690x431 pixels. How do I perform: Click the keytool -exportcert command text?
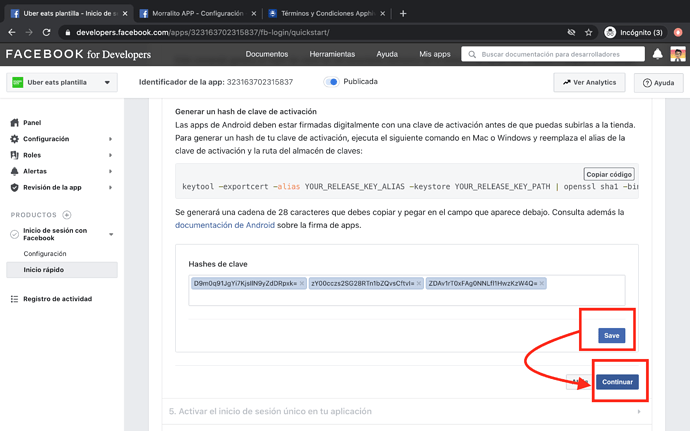409,187
